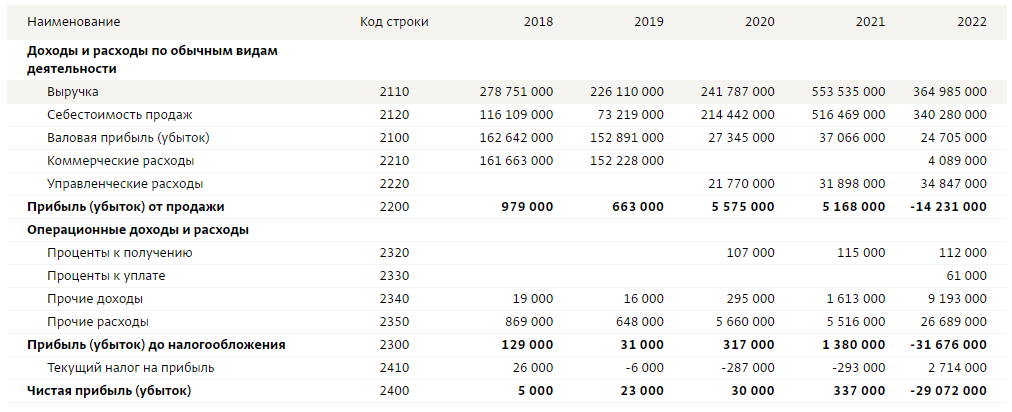This screenshot has height=412, width=1012.
Task: Click the 2022 column header
Action: coord(971,22)
